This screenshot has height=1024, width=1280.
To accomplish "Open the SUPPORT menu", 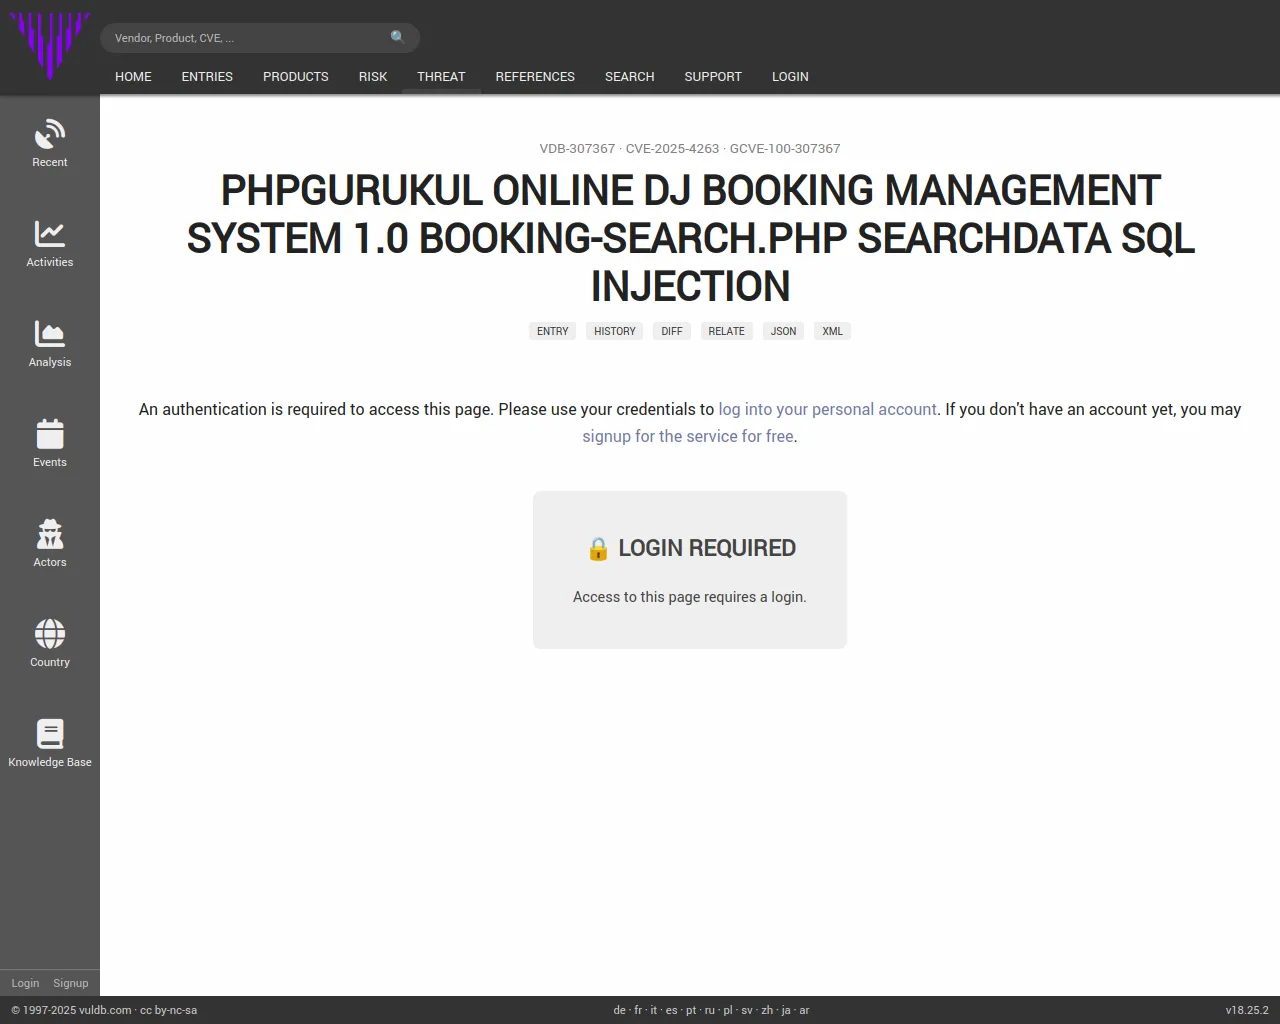I will [713, 76].
